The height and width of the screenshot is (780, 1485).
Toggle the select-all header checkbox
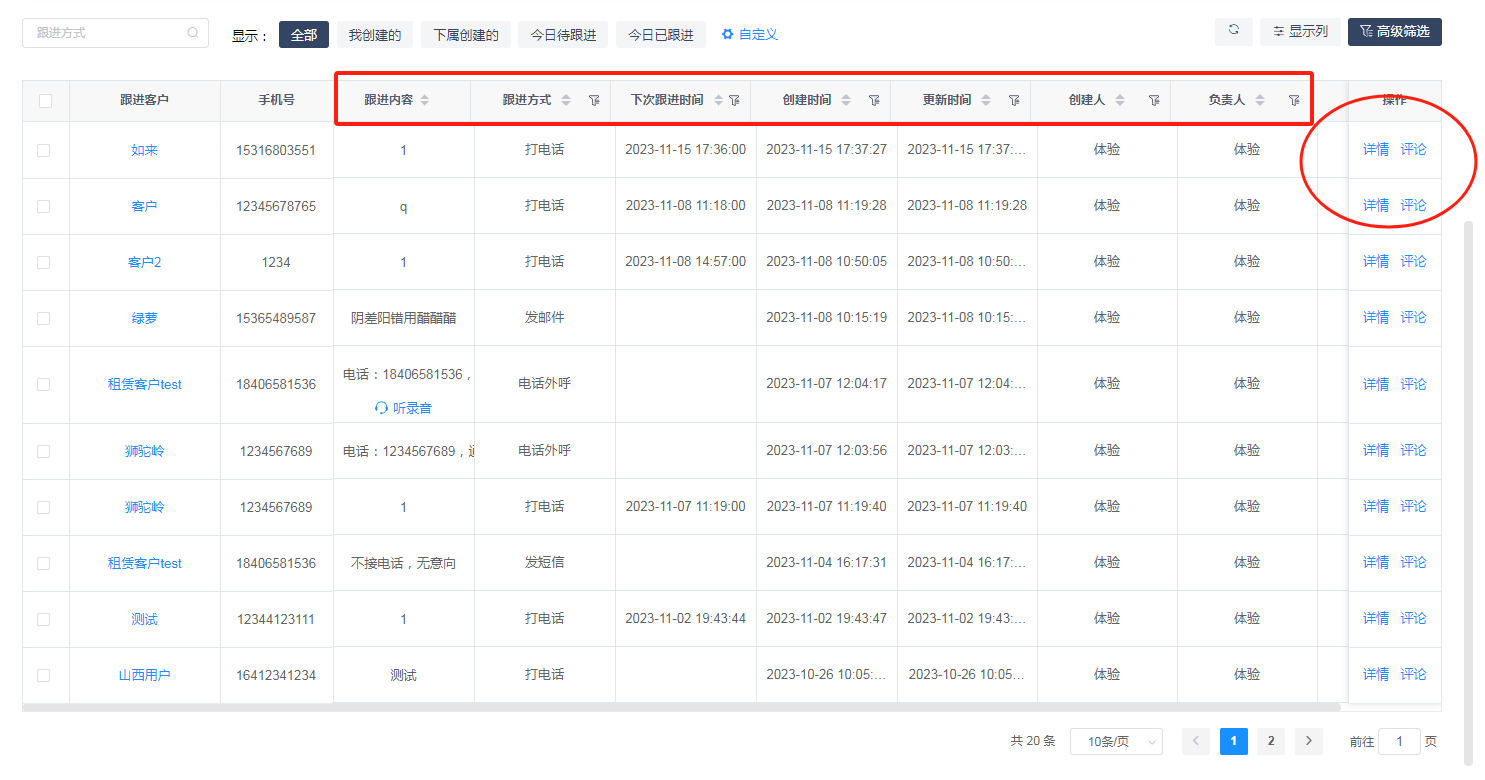pos(45,100)
